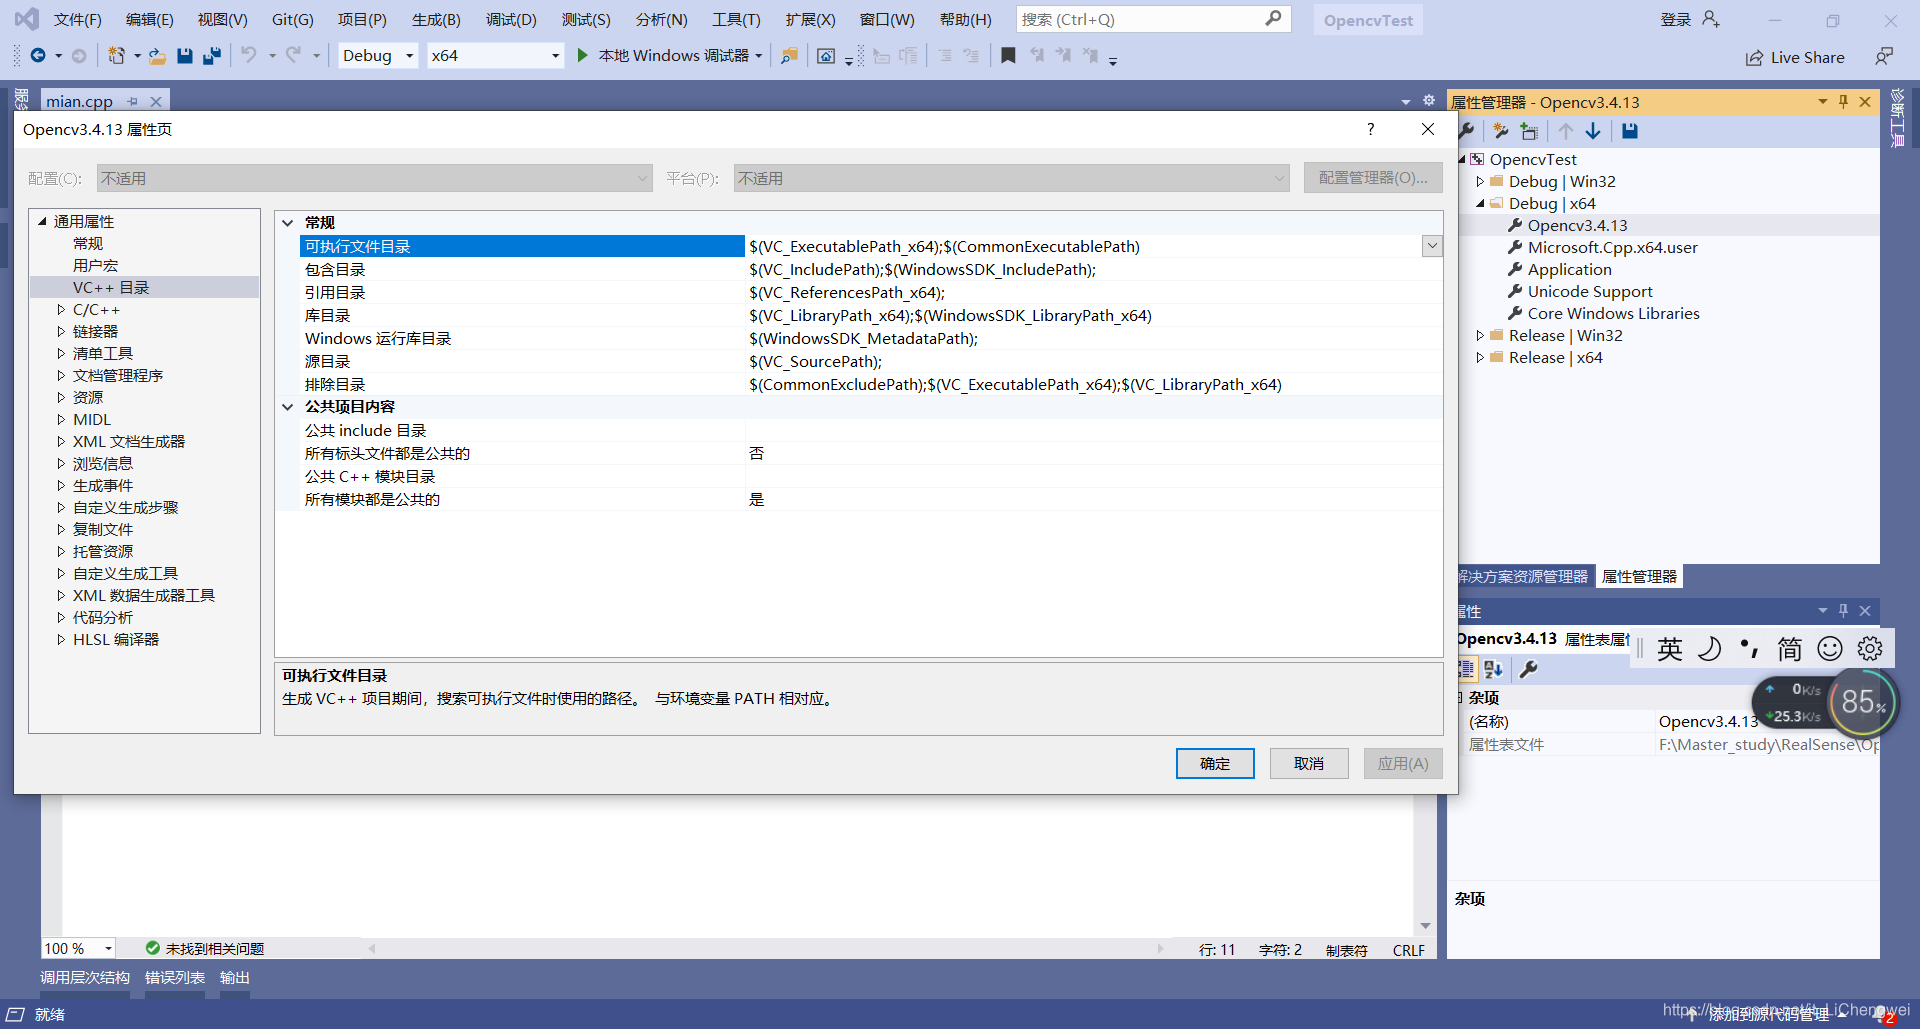
Task: Open the 调试(D) menu
Action: (x=511, y=19)
